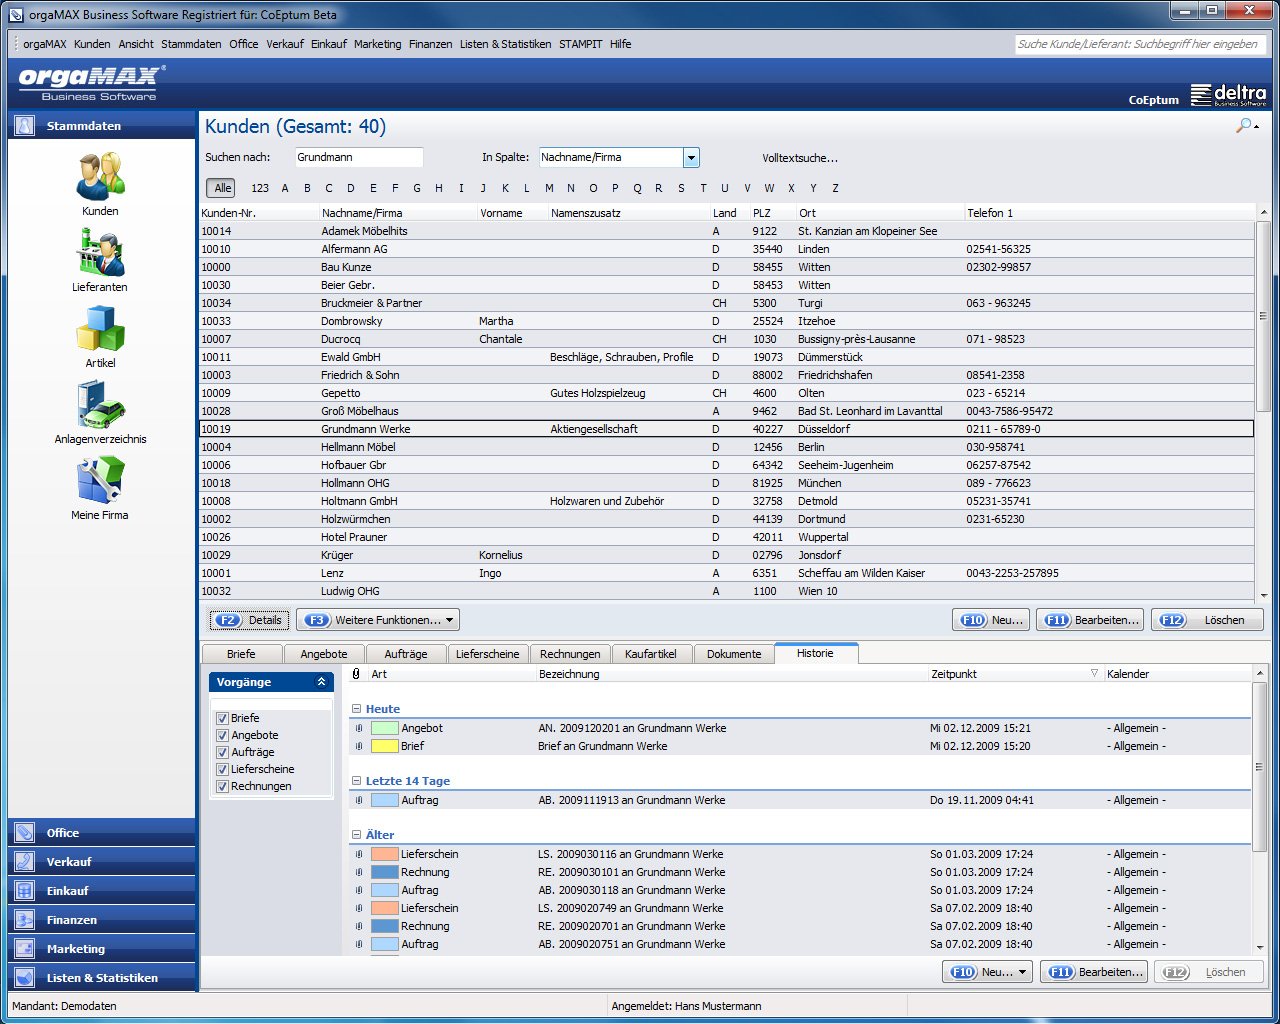Collapse the Letzte 14 Tage group

coord(356,781)
